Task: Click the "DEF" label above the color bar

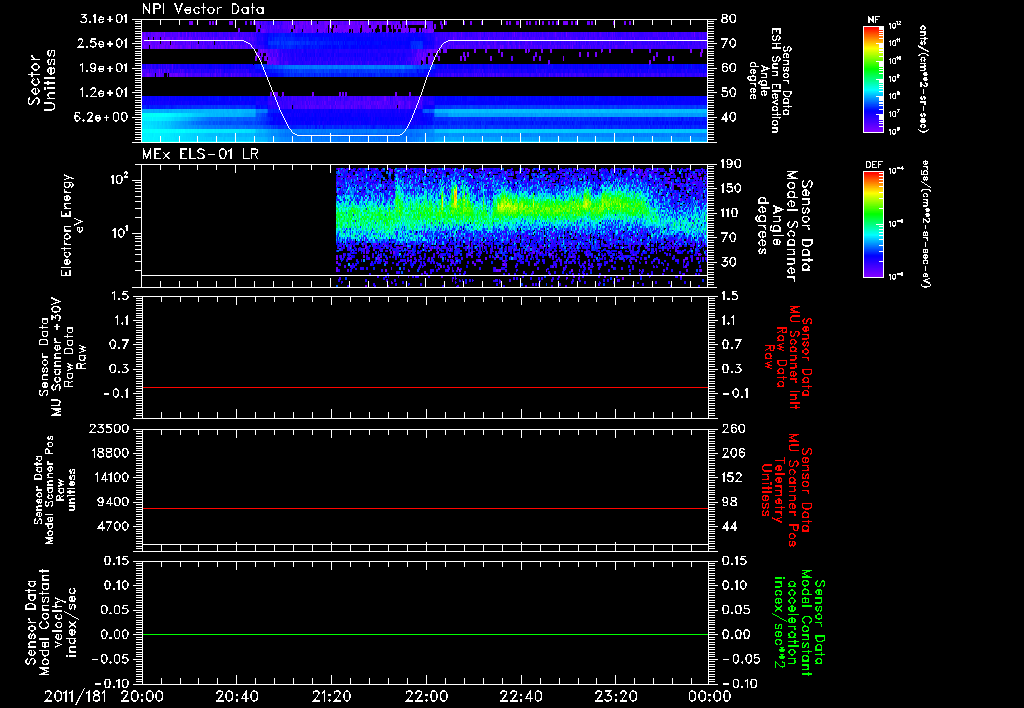Action: (x=873, y=165)
